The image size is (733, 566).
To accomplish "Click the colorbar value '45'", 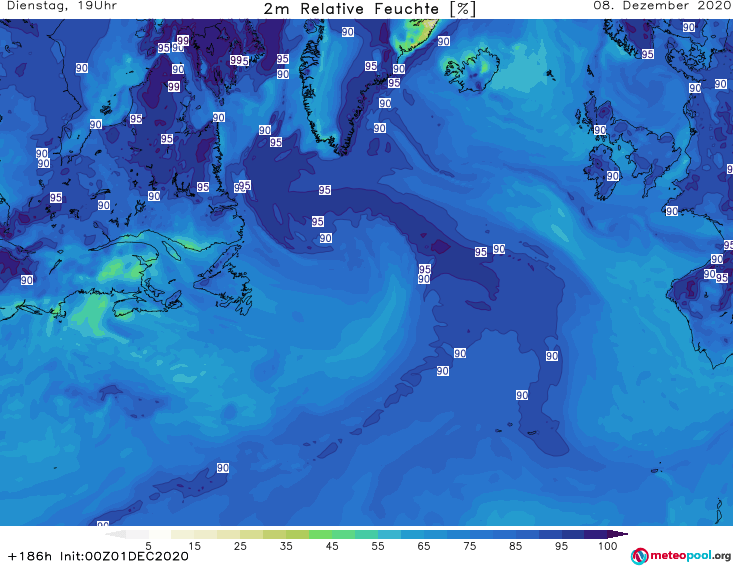I will pyautogui.click(x=331, y=546).
